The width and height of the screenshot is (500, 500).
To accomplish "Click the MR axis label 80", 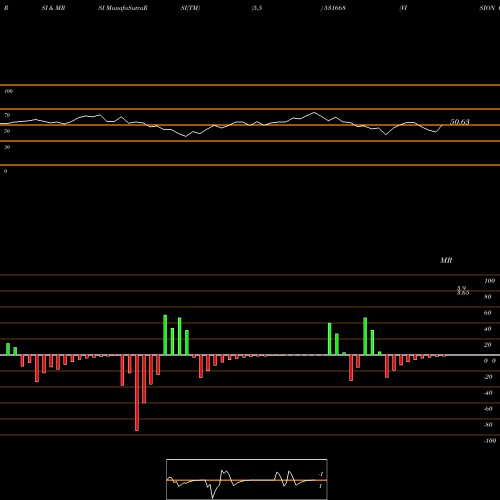I will point(488,297).
